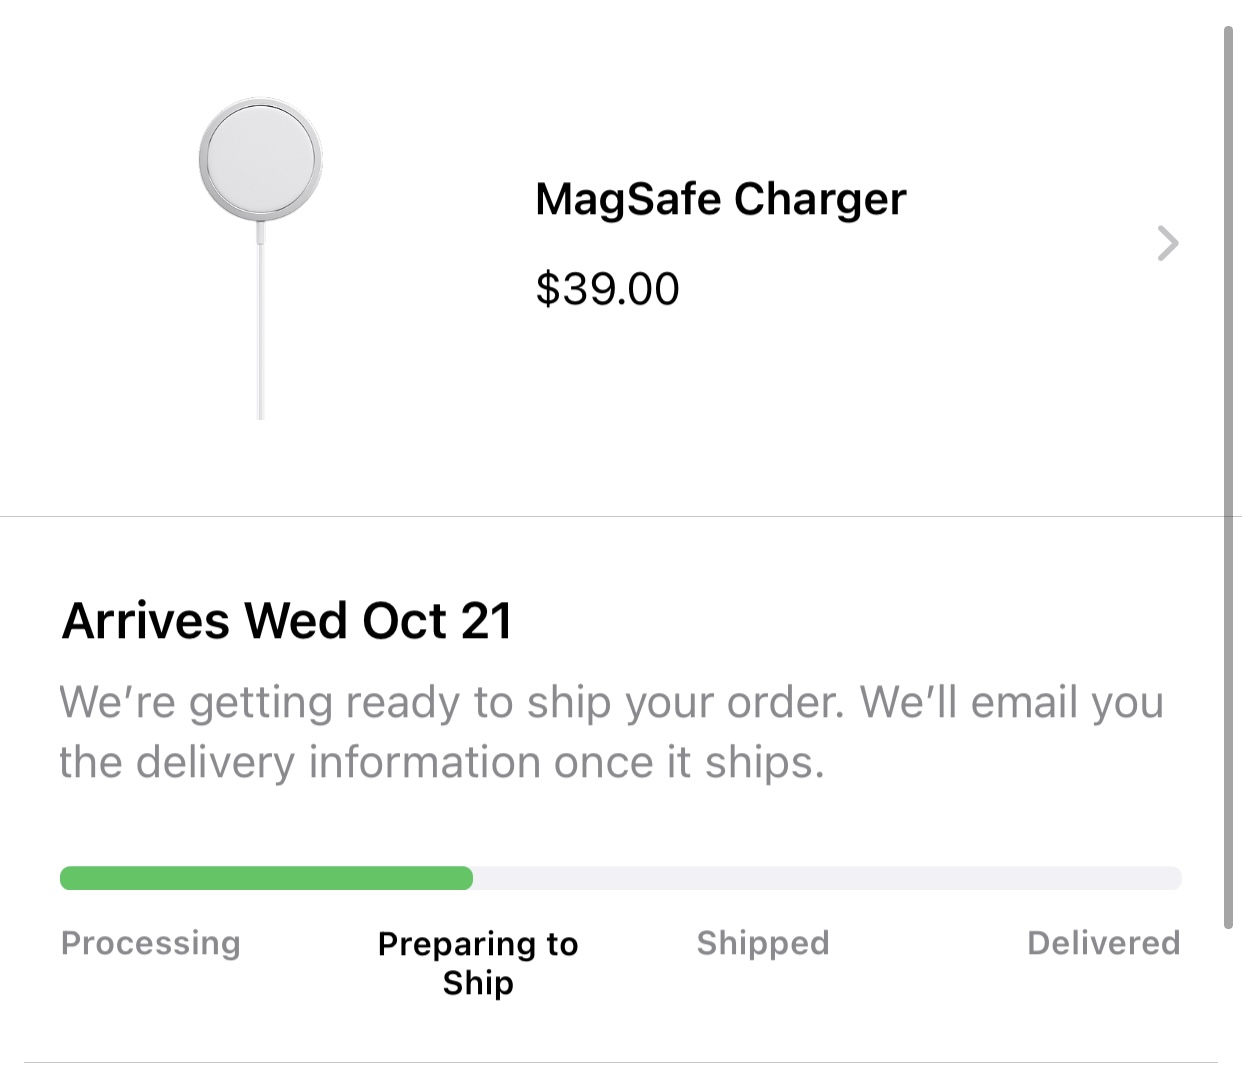Select the Delivered status step
This screenshot has height=1070, width=1242.
(1103, 943)
